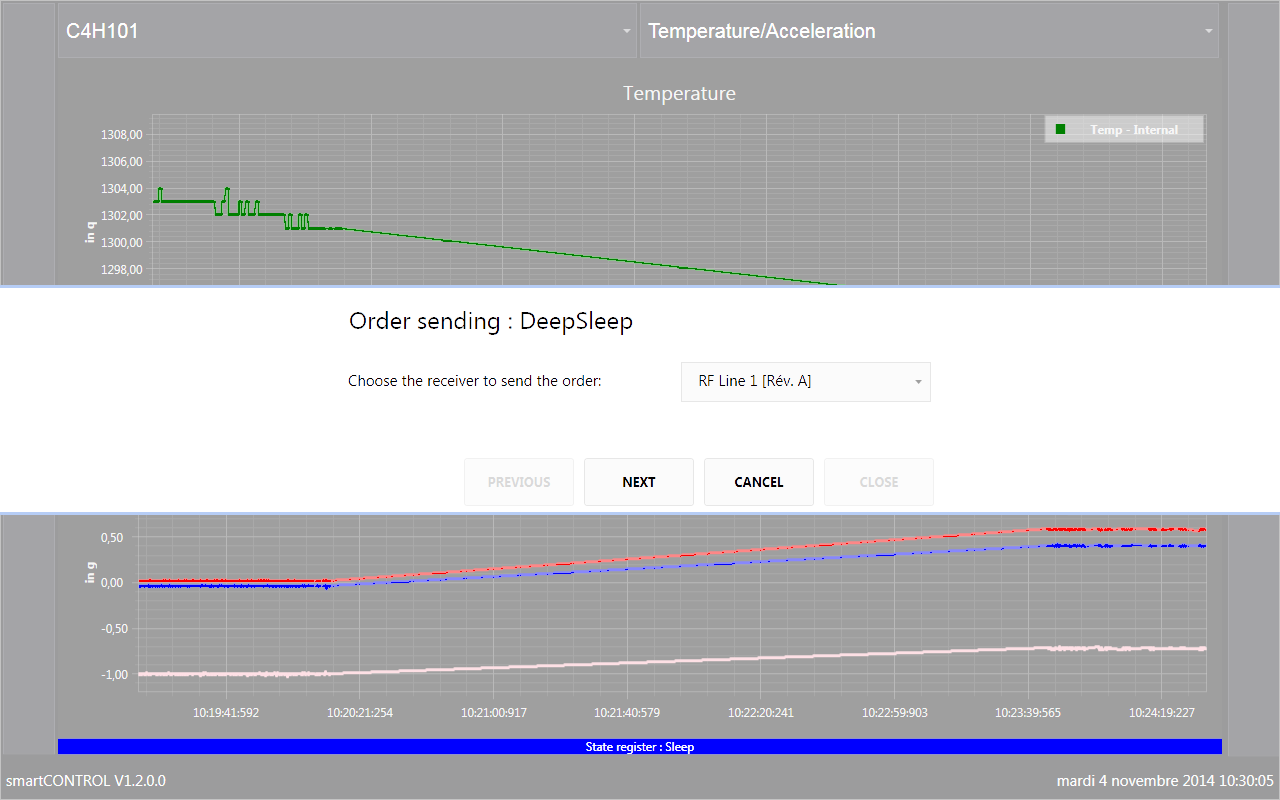Viewport: 1280px width, 800px height.
Task: Click the 10:24:19:227 time label
Action: tap(1162, 713)
